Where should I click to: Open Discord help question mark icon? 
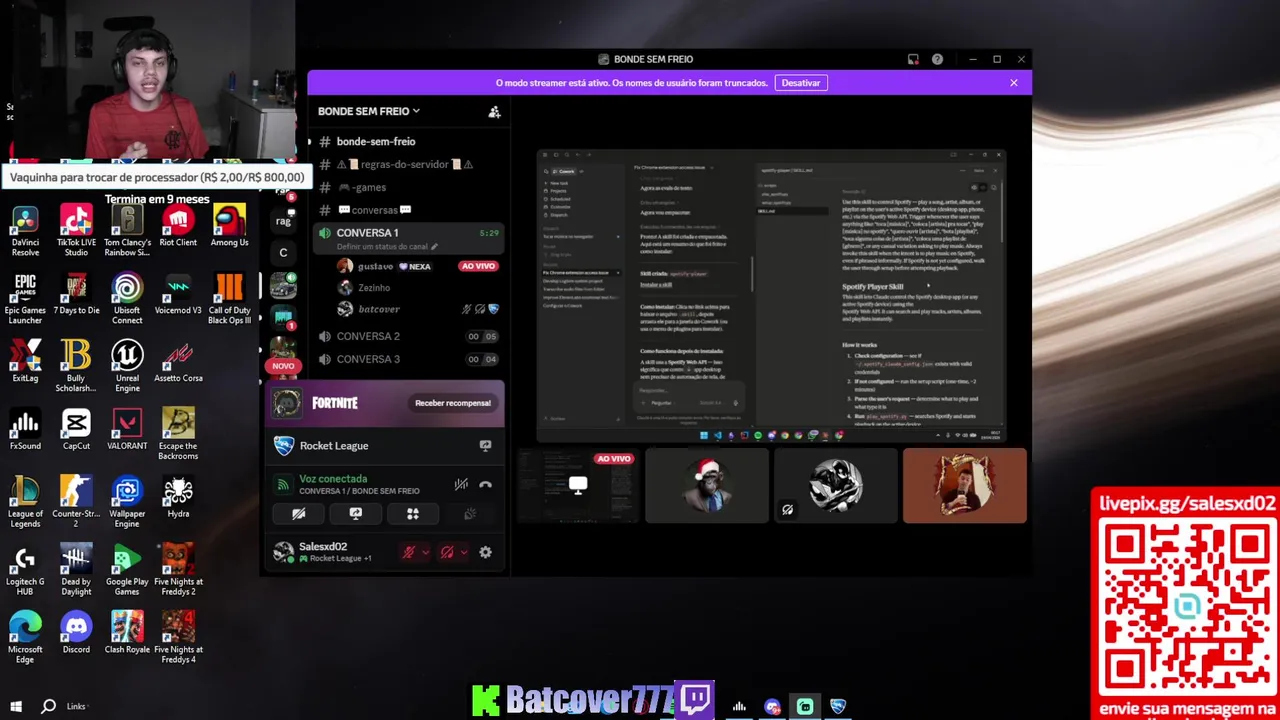pos(937,60)
